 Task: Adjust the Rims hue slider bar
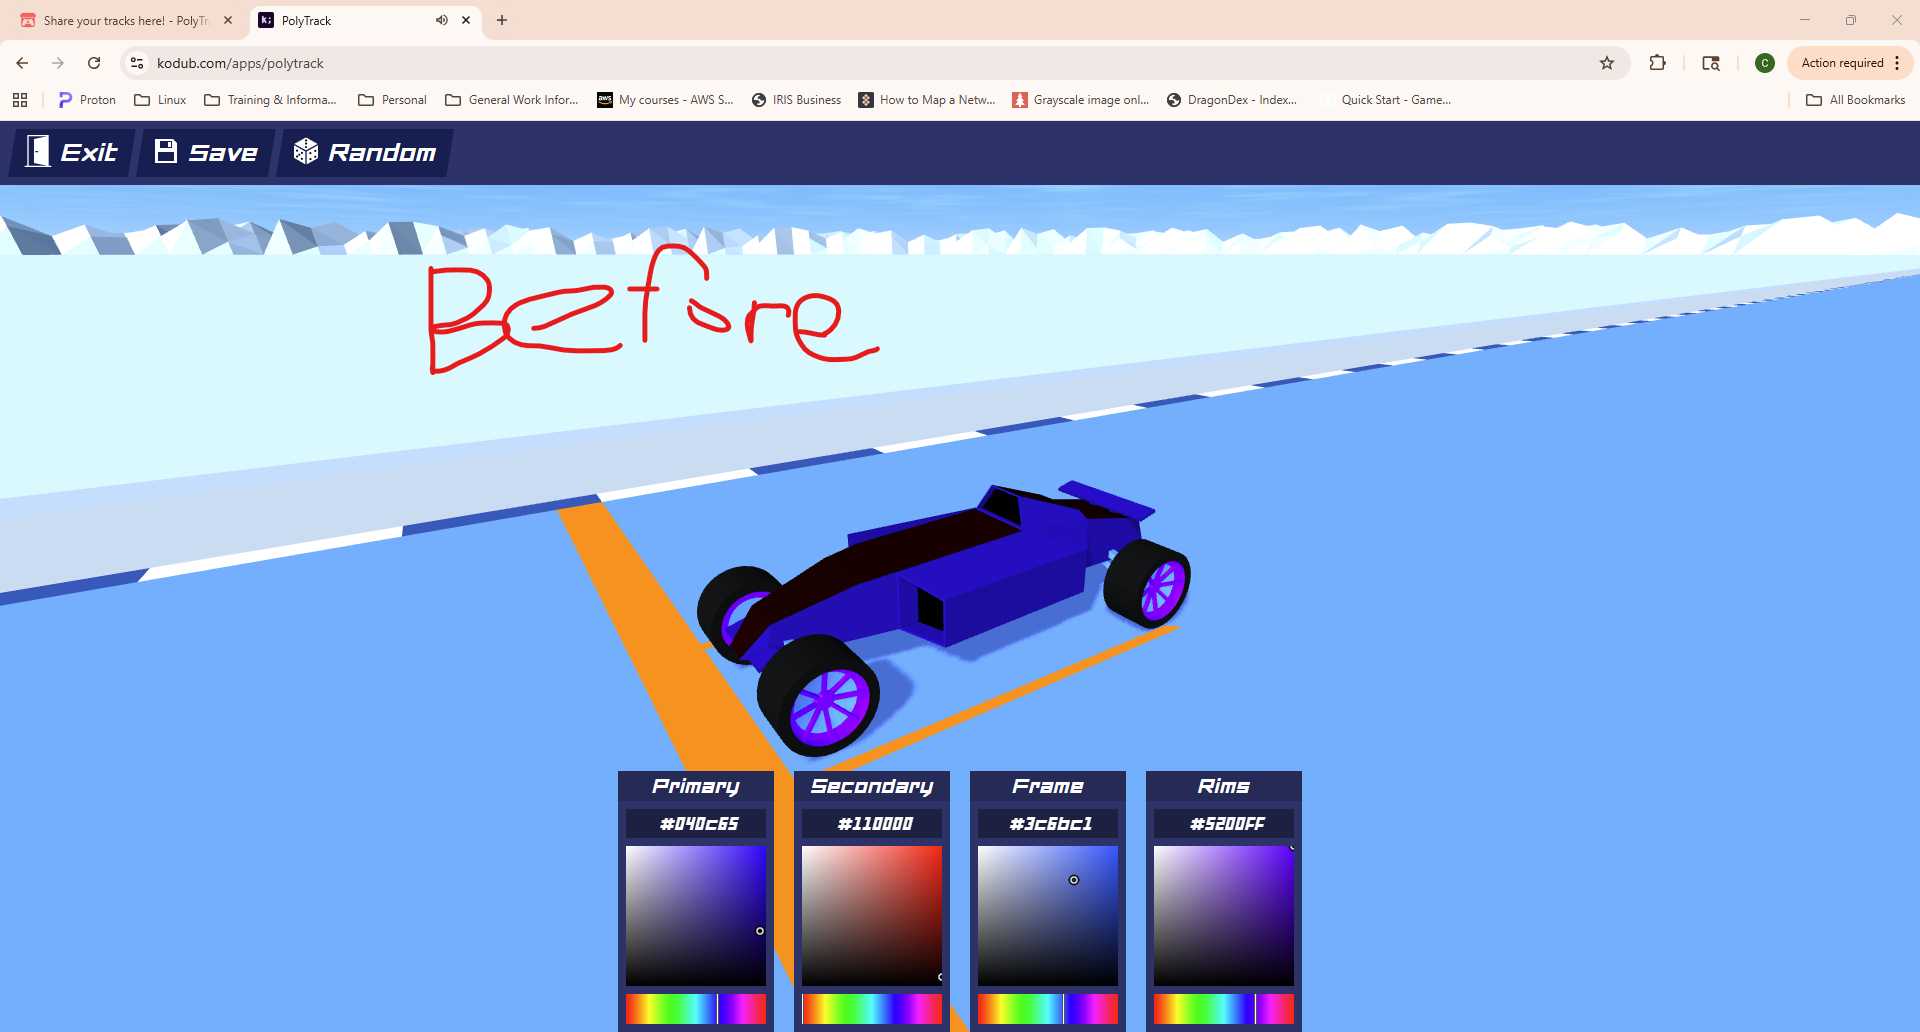[1224, 1009]
